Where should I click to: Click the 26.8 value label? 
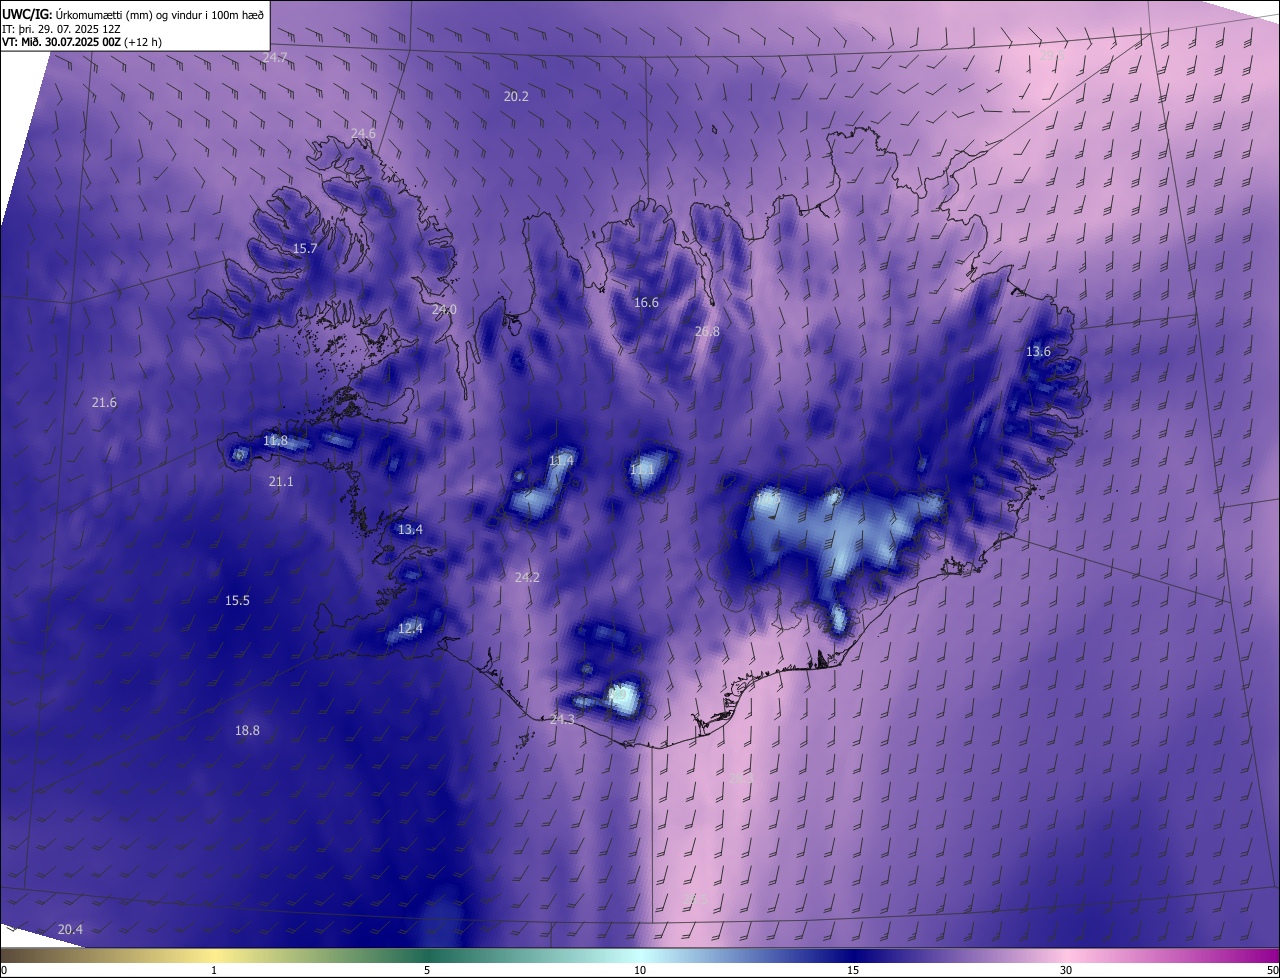(x=707, y=331)
